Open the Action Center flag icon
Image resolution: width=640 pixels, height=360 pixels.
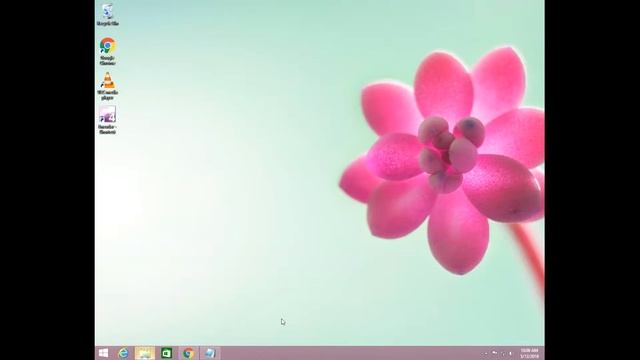(494, 353)
